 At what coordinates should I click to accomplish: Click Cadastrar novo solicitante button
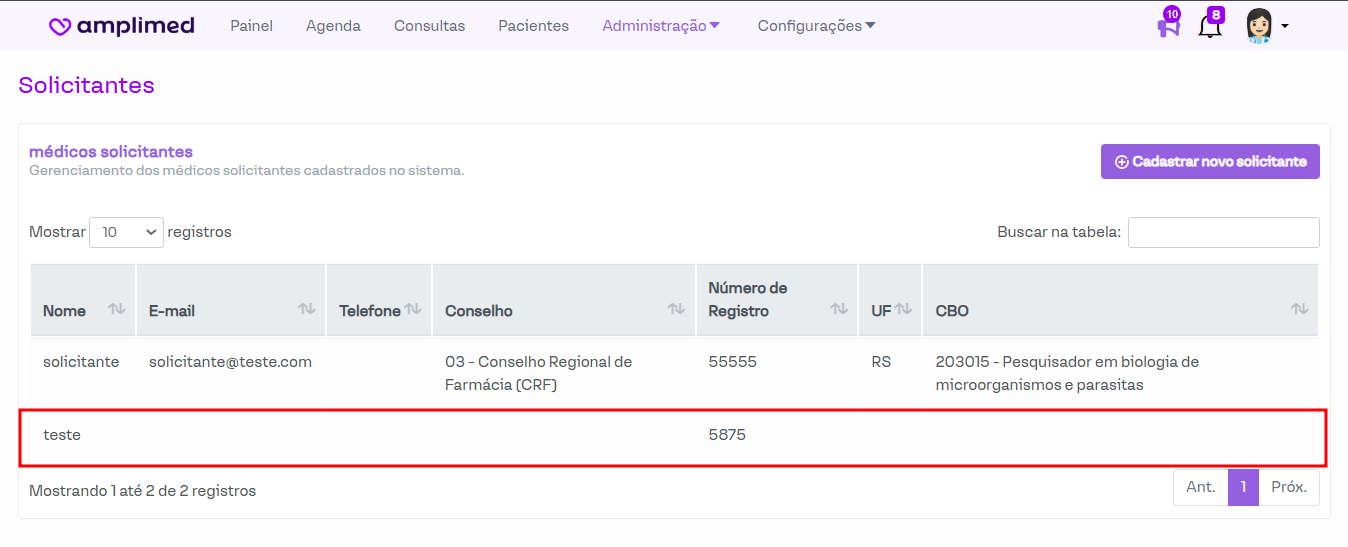[1210, 162]
